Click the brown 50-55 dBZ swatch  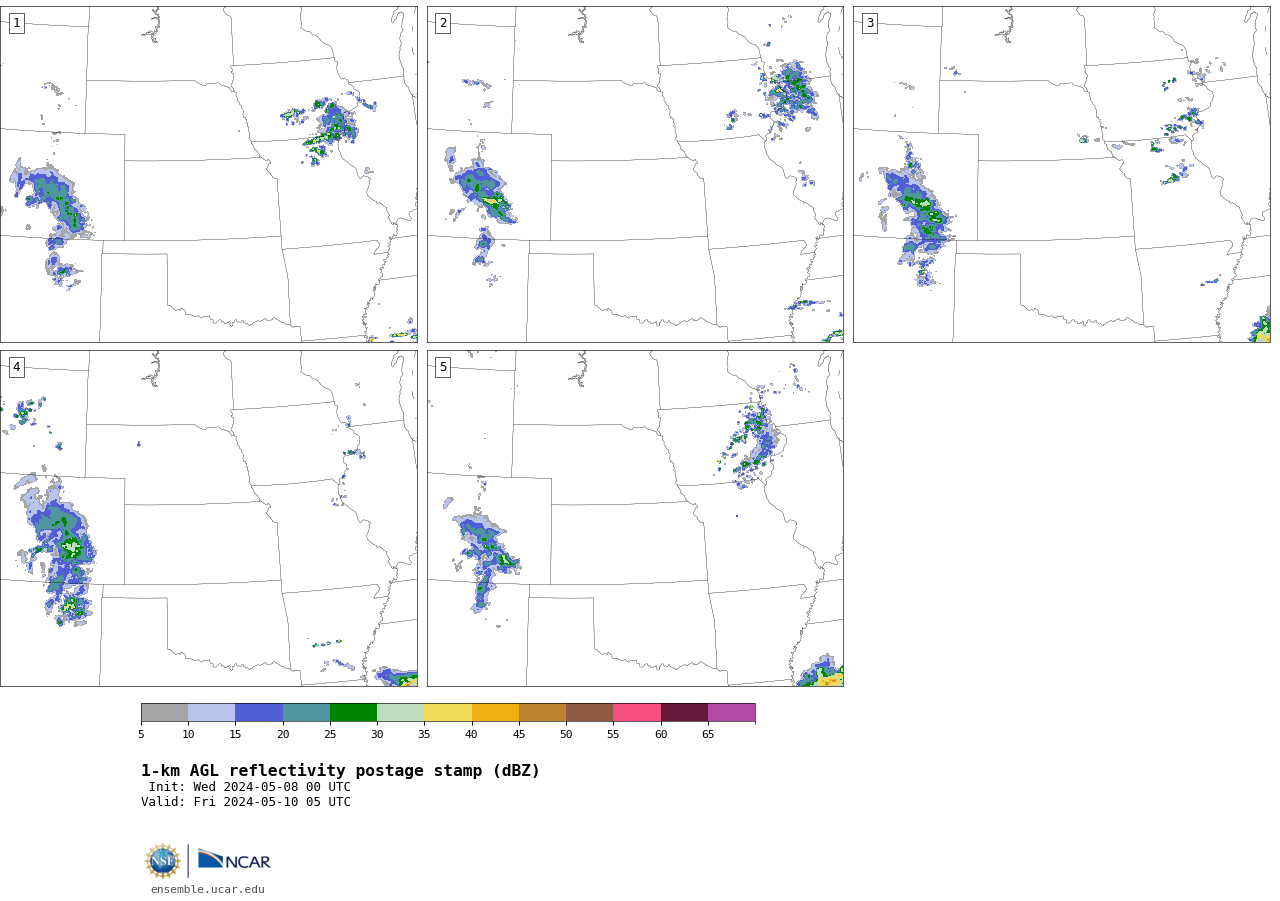[589, 712]
